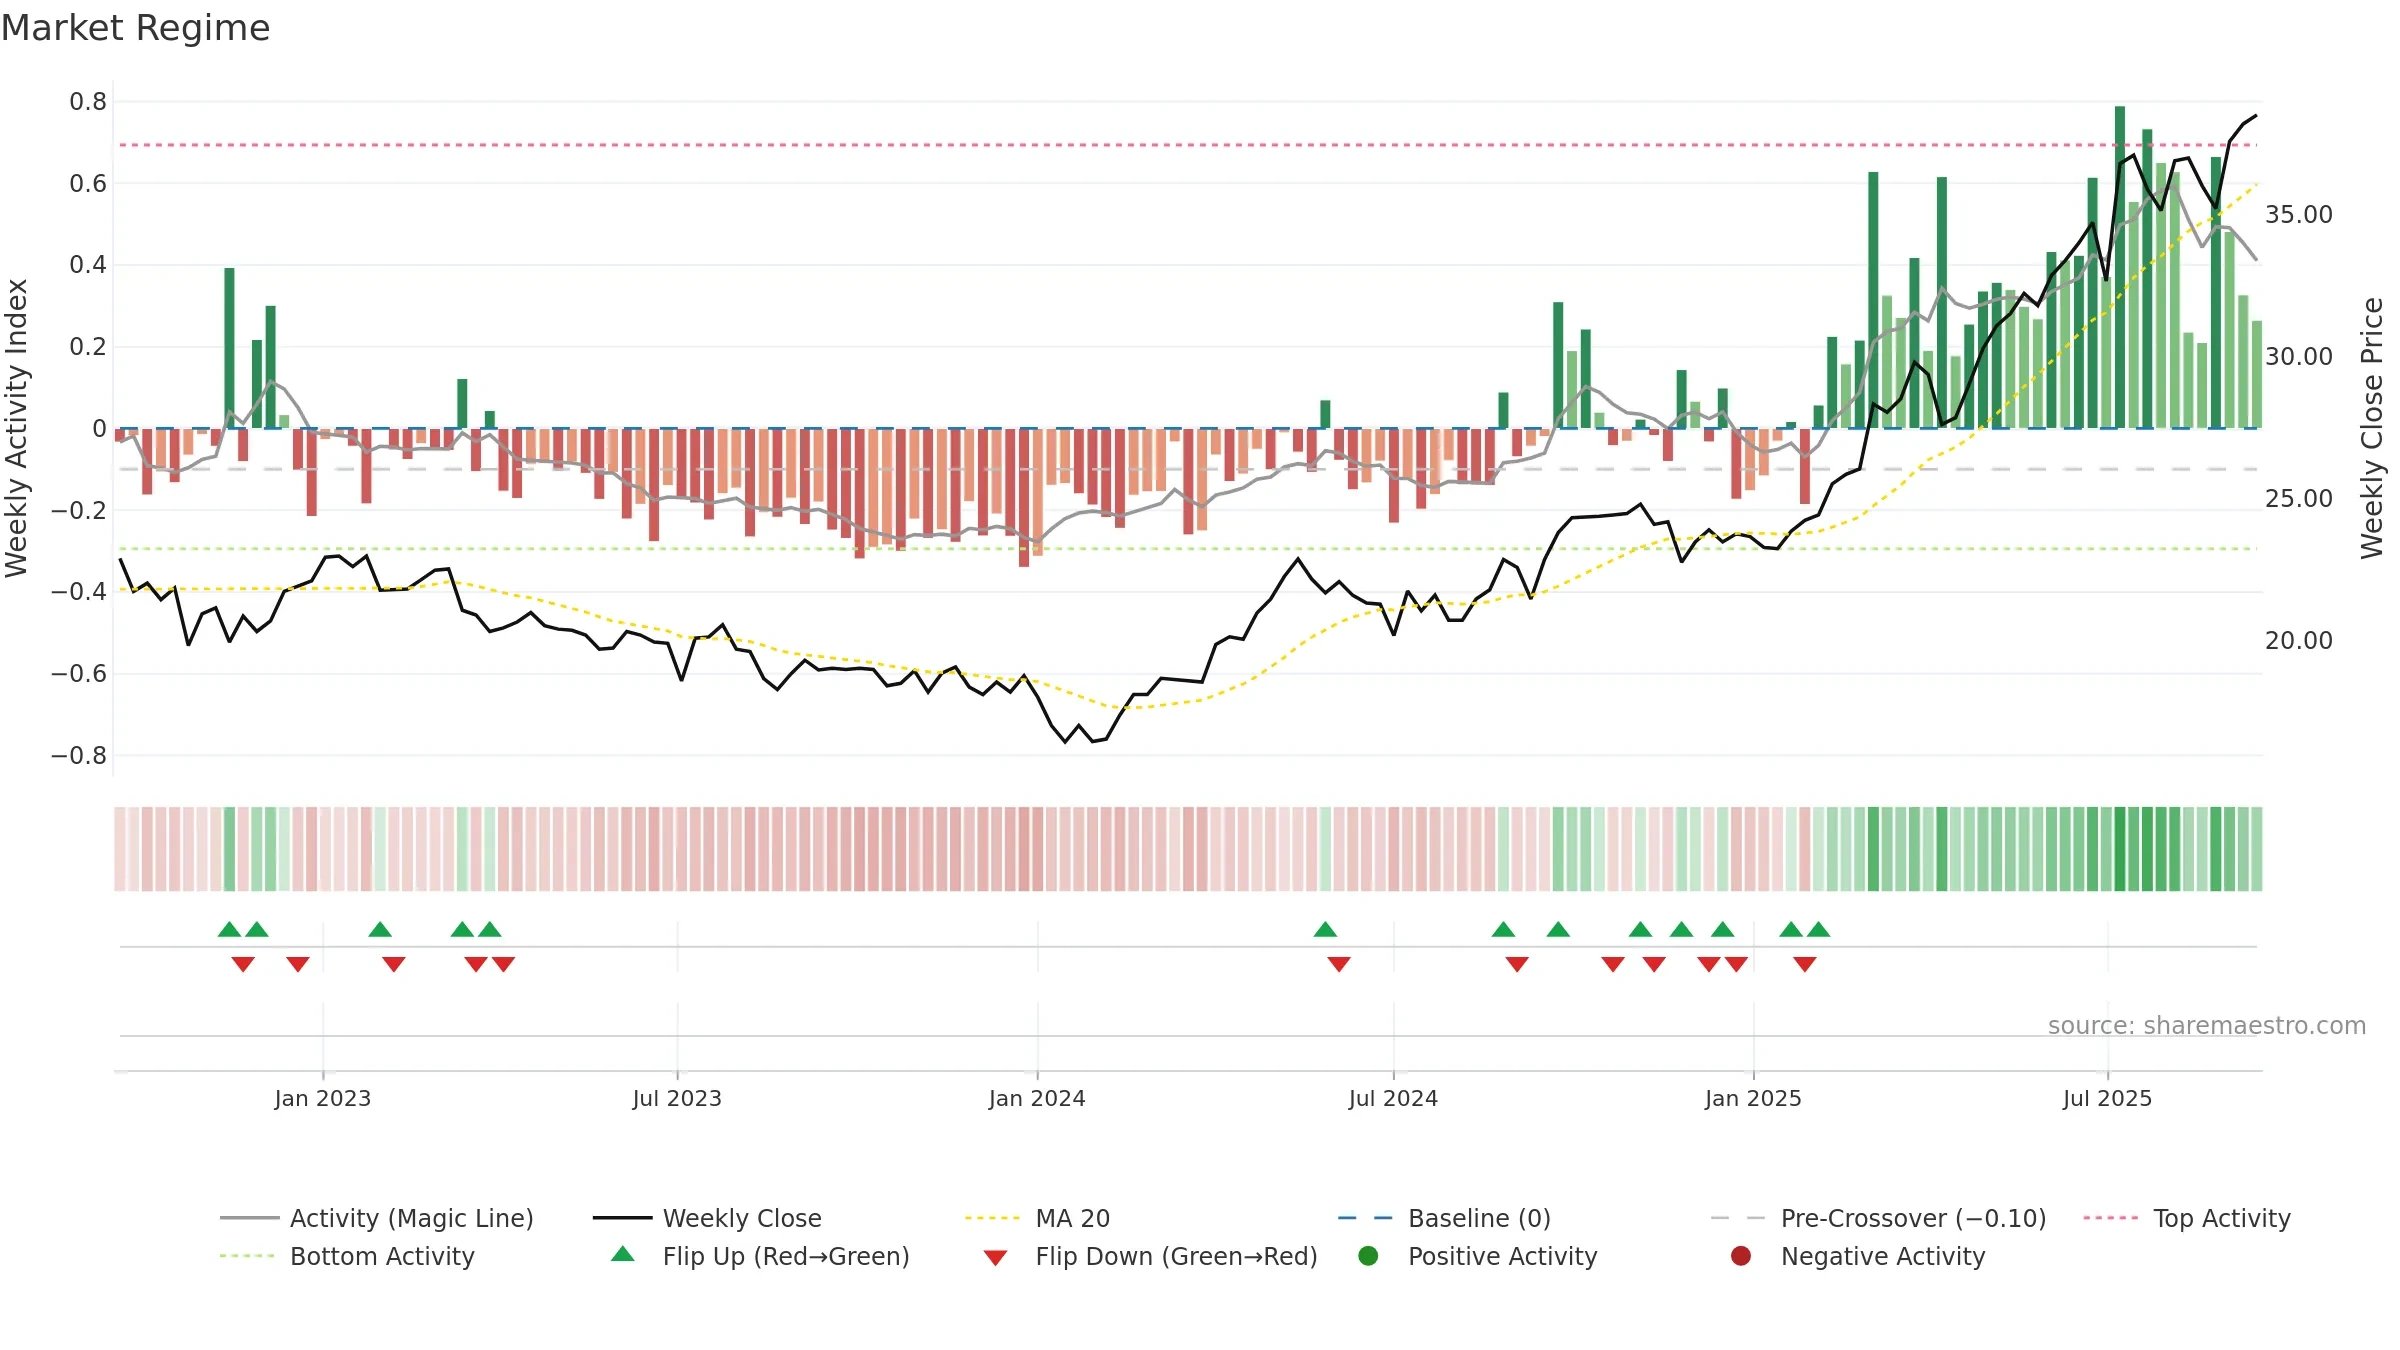Toggle Flip Down (Green→Red) legend entry
Viewport: 2400px width, 1350px height.
1150,1256
